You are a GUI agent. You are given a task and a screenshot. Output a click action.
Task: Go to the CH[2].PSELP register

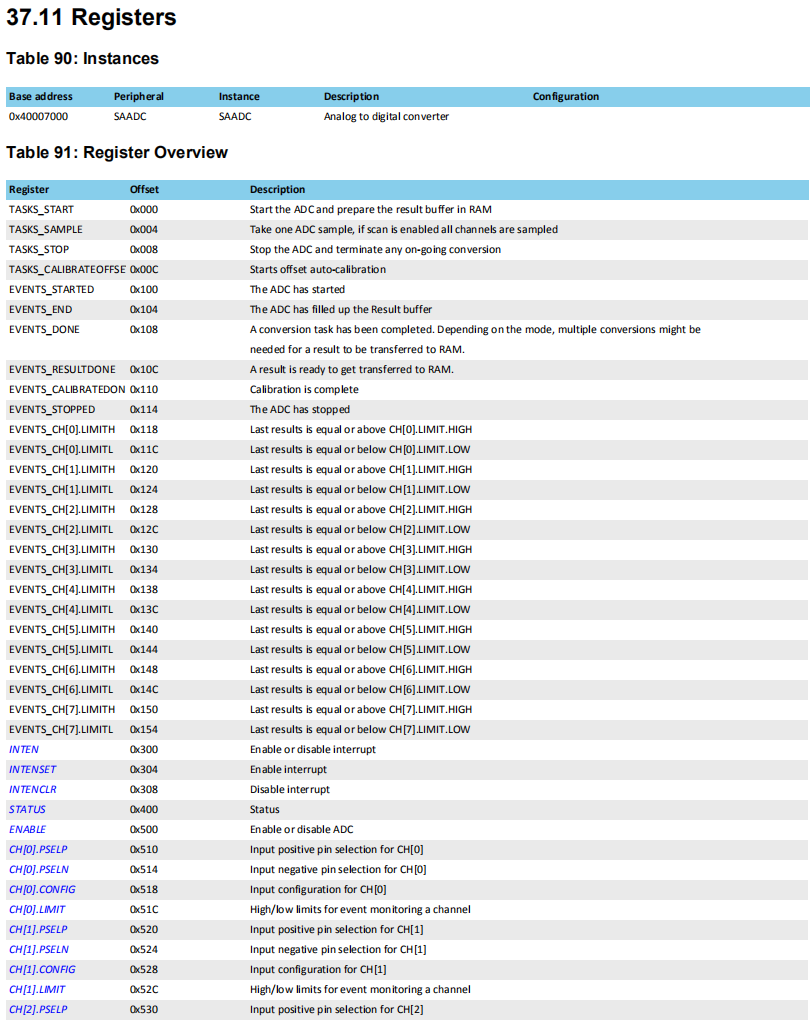pyautogui.click(x=38, y=1009)
